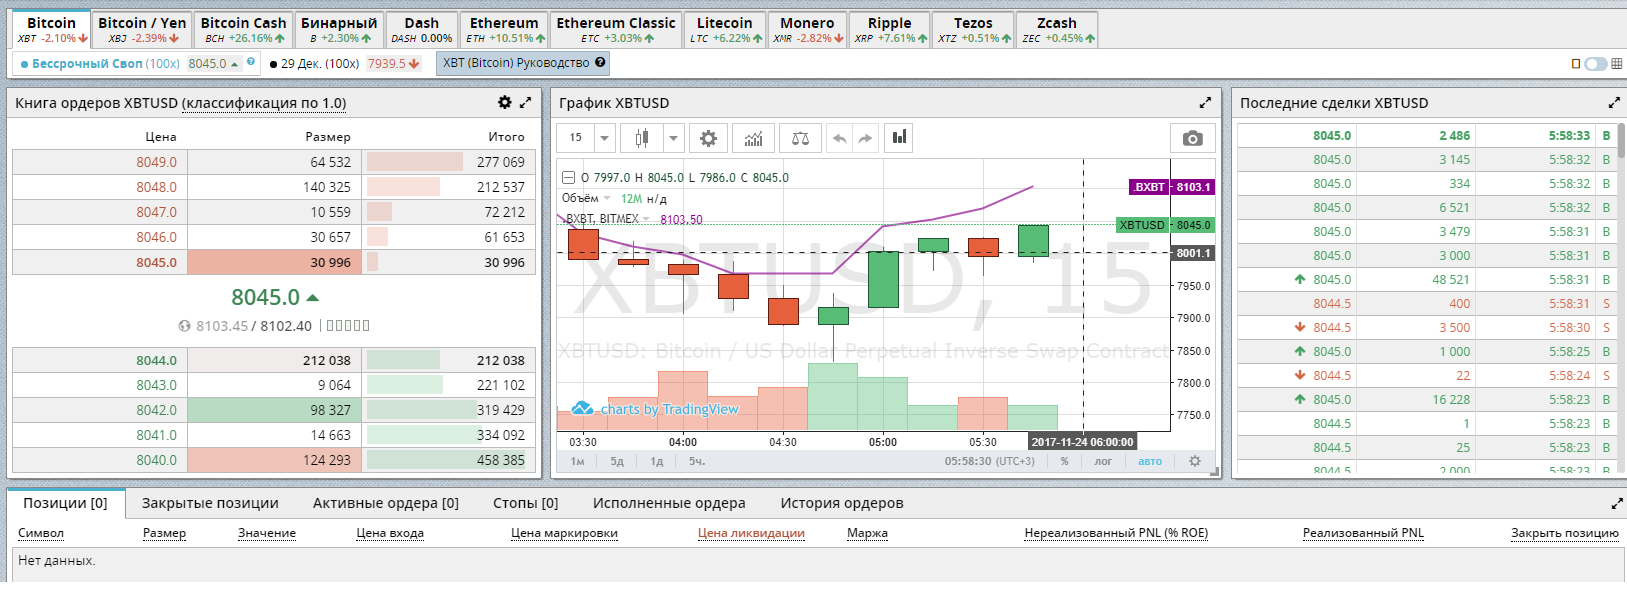Click the large 8045.0 last price
Screen dimensions: 1627x594
pos(266,297)
